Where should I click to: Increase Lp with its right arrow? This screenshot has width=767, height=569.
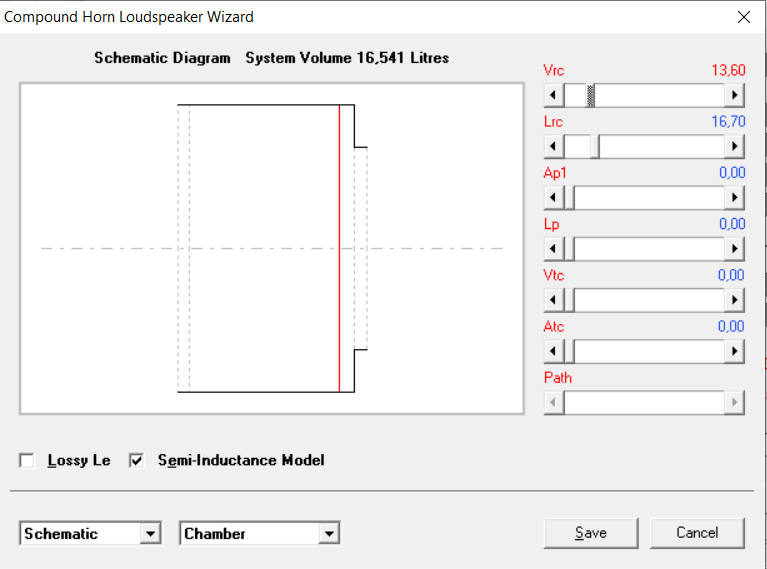pos(734,249)
